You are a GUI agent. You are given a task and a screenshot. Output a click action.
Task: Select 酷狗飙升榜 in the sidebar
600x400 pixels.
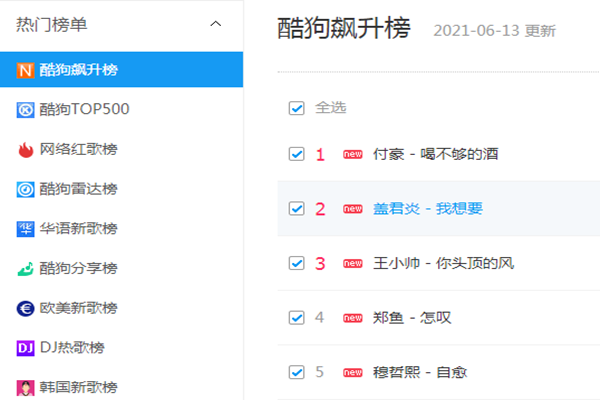coord(121,70)
